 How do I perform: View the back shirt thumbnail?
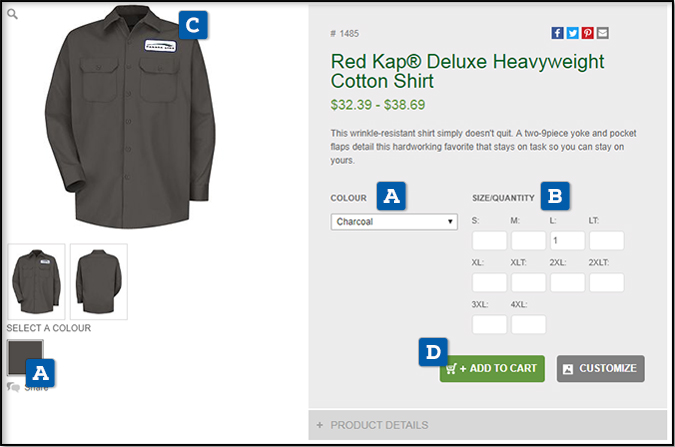point(98,281)
